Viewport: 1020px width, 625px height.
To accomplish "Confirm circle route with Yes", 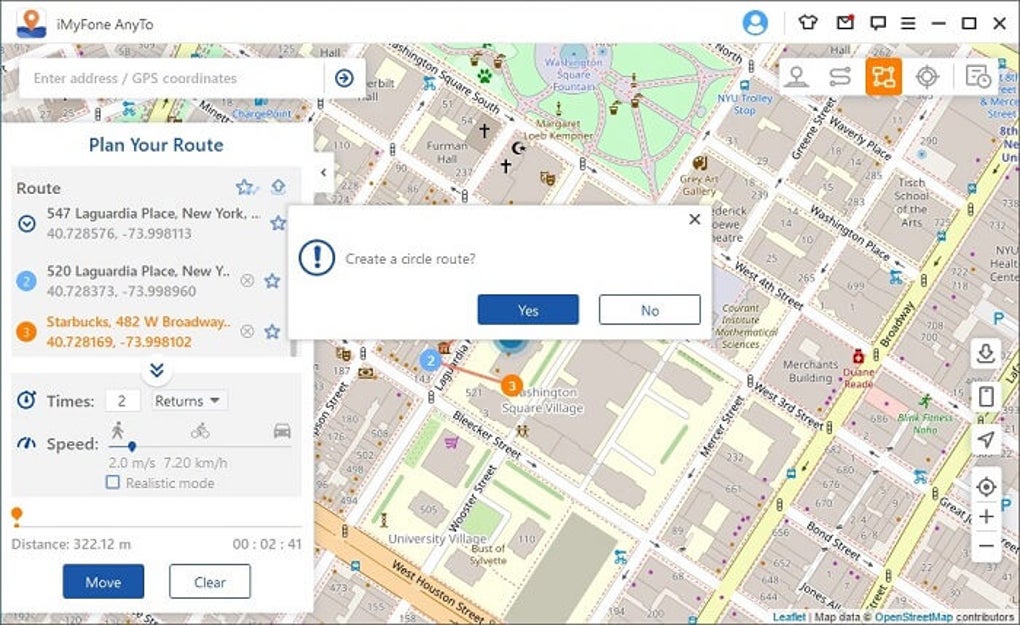I will [528, 310].
